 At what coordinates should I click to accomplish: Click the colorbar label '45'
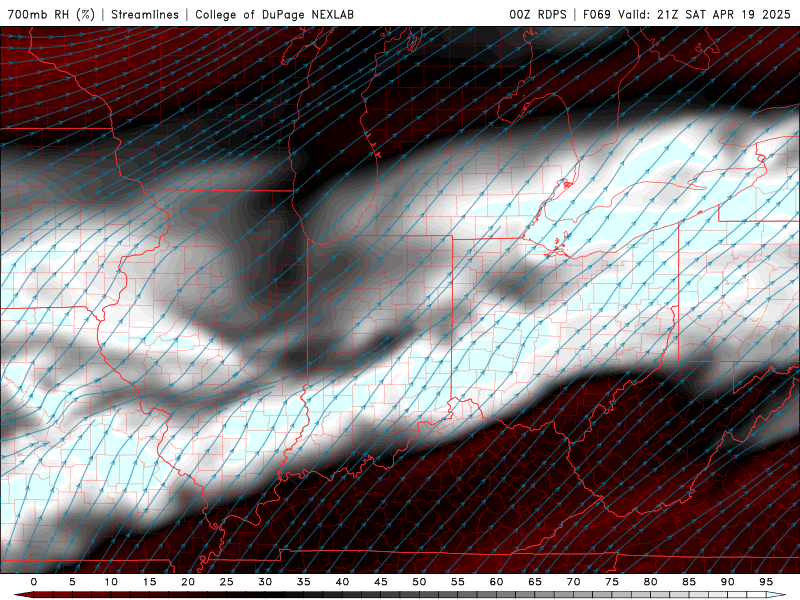(x=381, y=582)
